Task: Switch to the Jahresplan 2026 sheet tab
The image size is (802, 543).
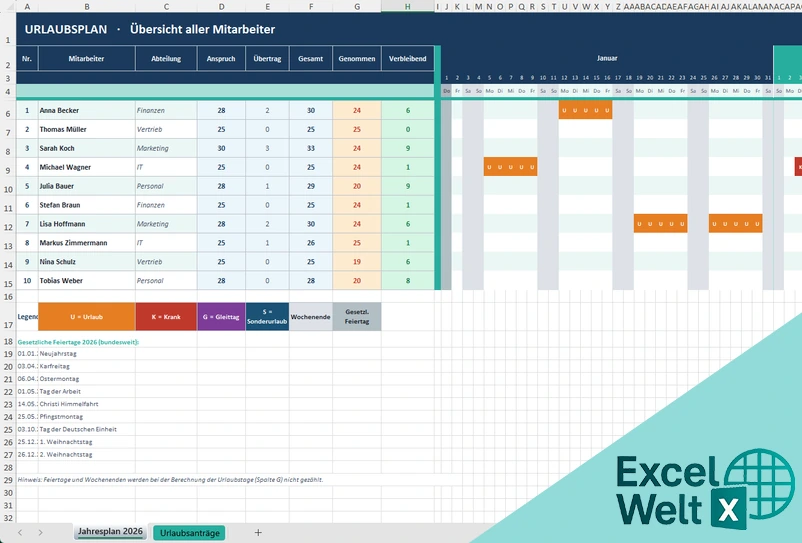Action: pyautogui.click(x=110, y=532)
